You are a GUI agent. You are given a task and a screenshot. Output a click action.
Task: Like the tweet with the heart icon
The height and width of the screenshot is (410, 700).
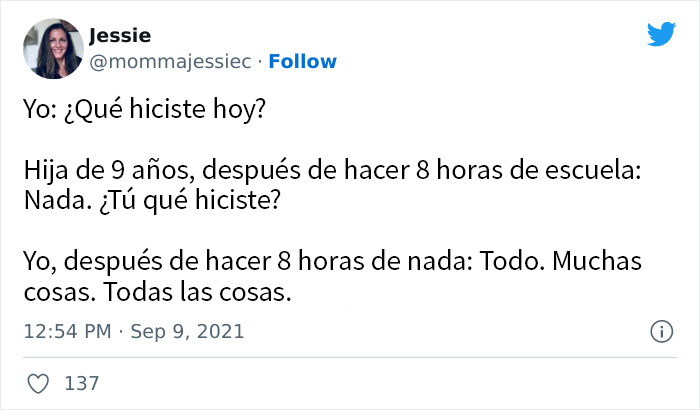click(36, 382)
